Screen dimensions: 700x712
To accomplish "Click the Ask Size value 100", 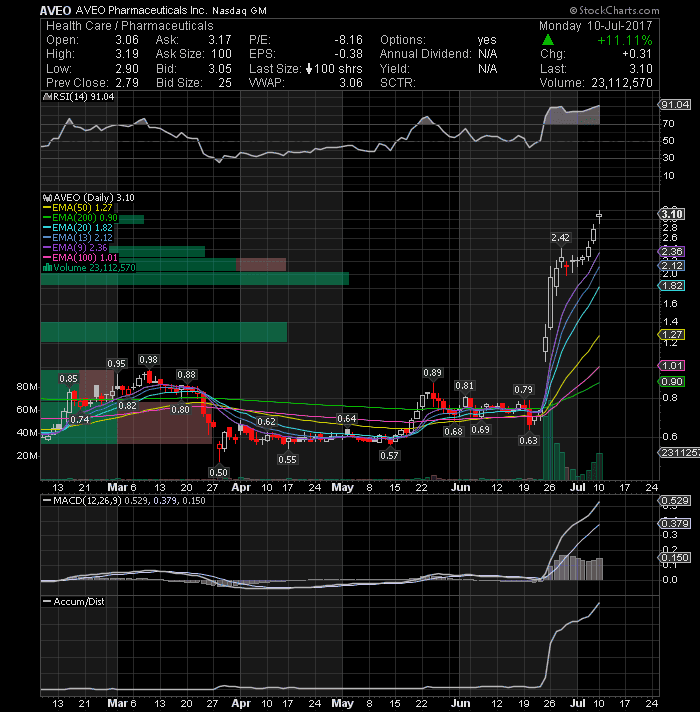I will click(221, 54).
